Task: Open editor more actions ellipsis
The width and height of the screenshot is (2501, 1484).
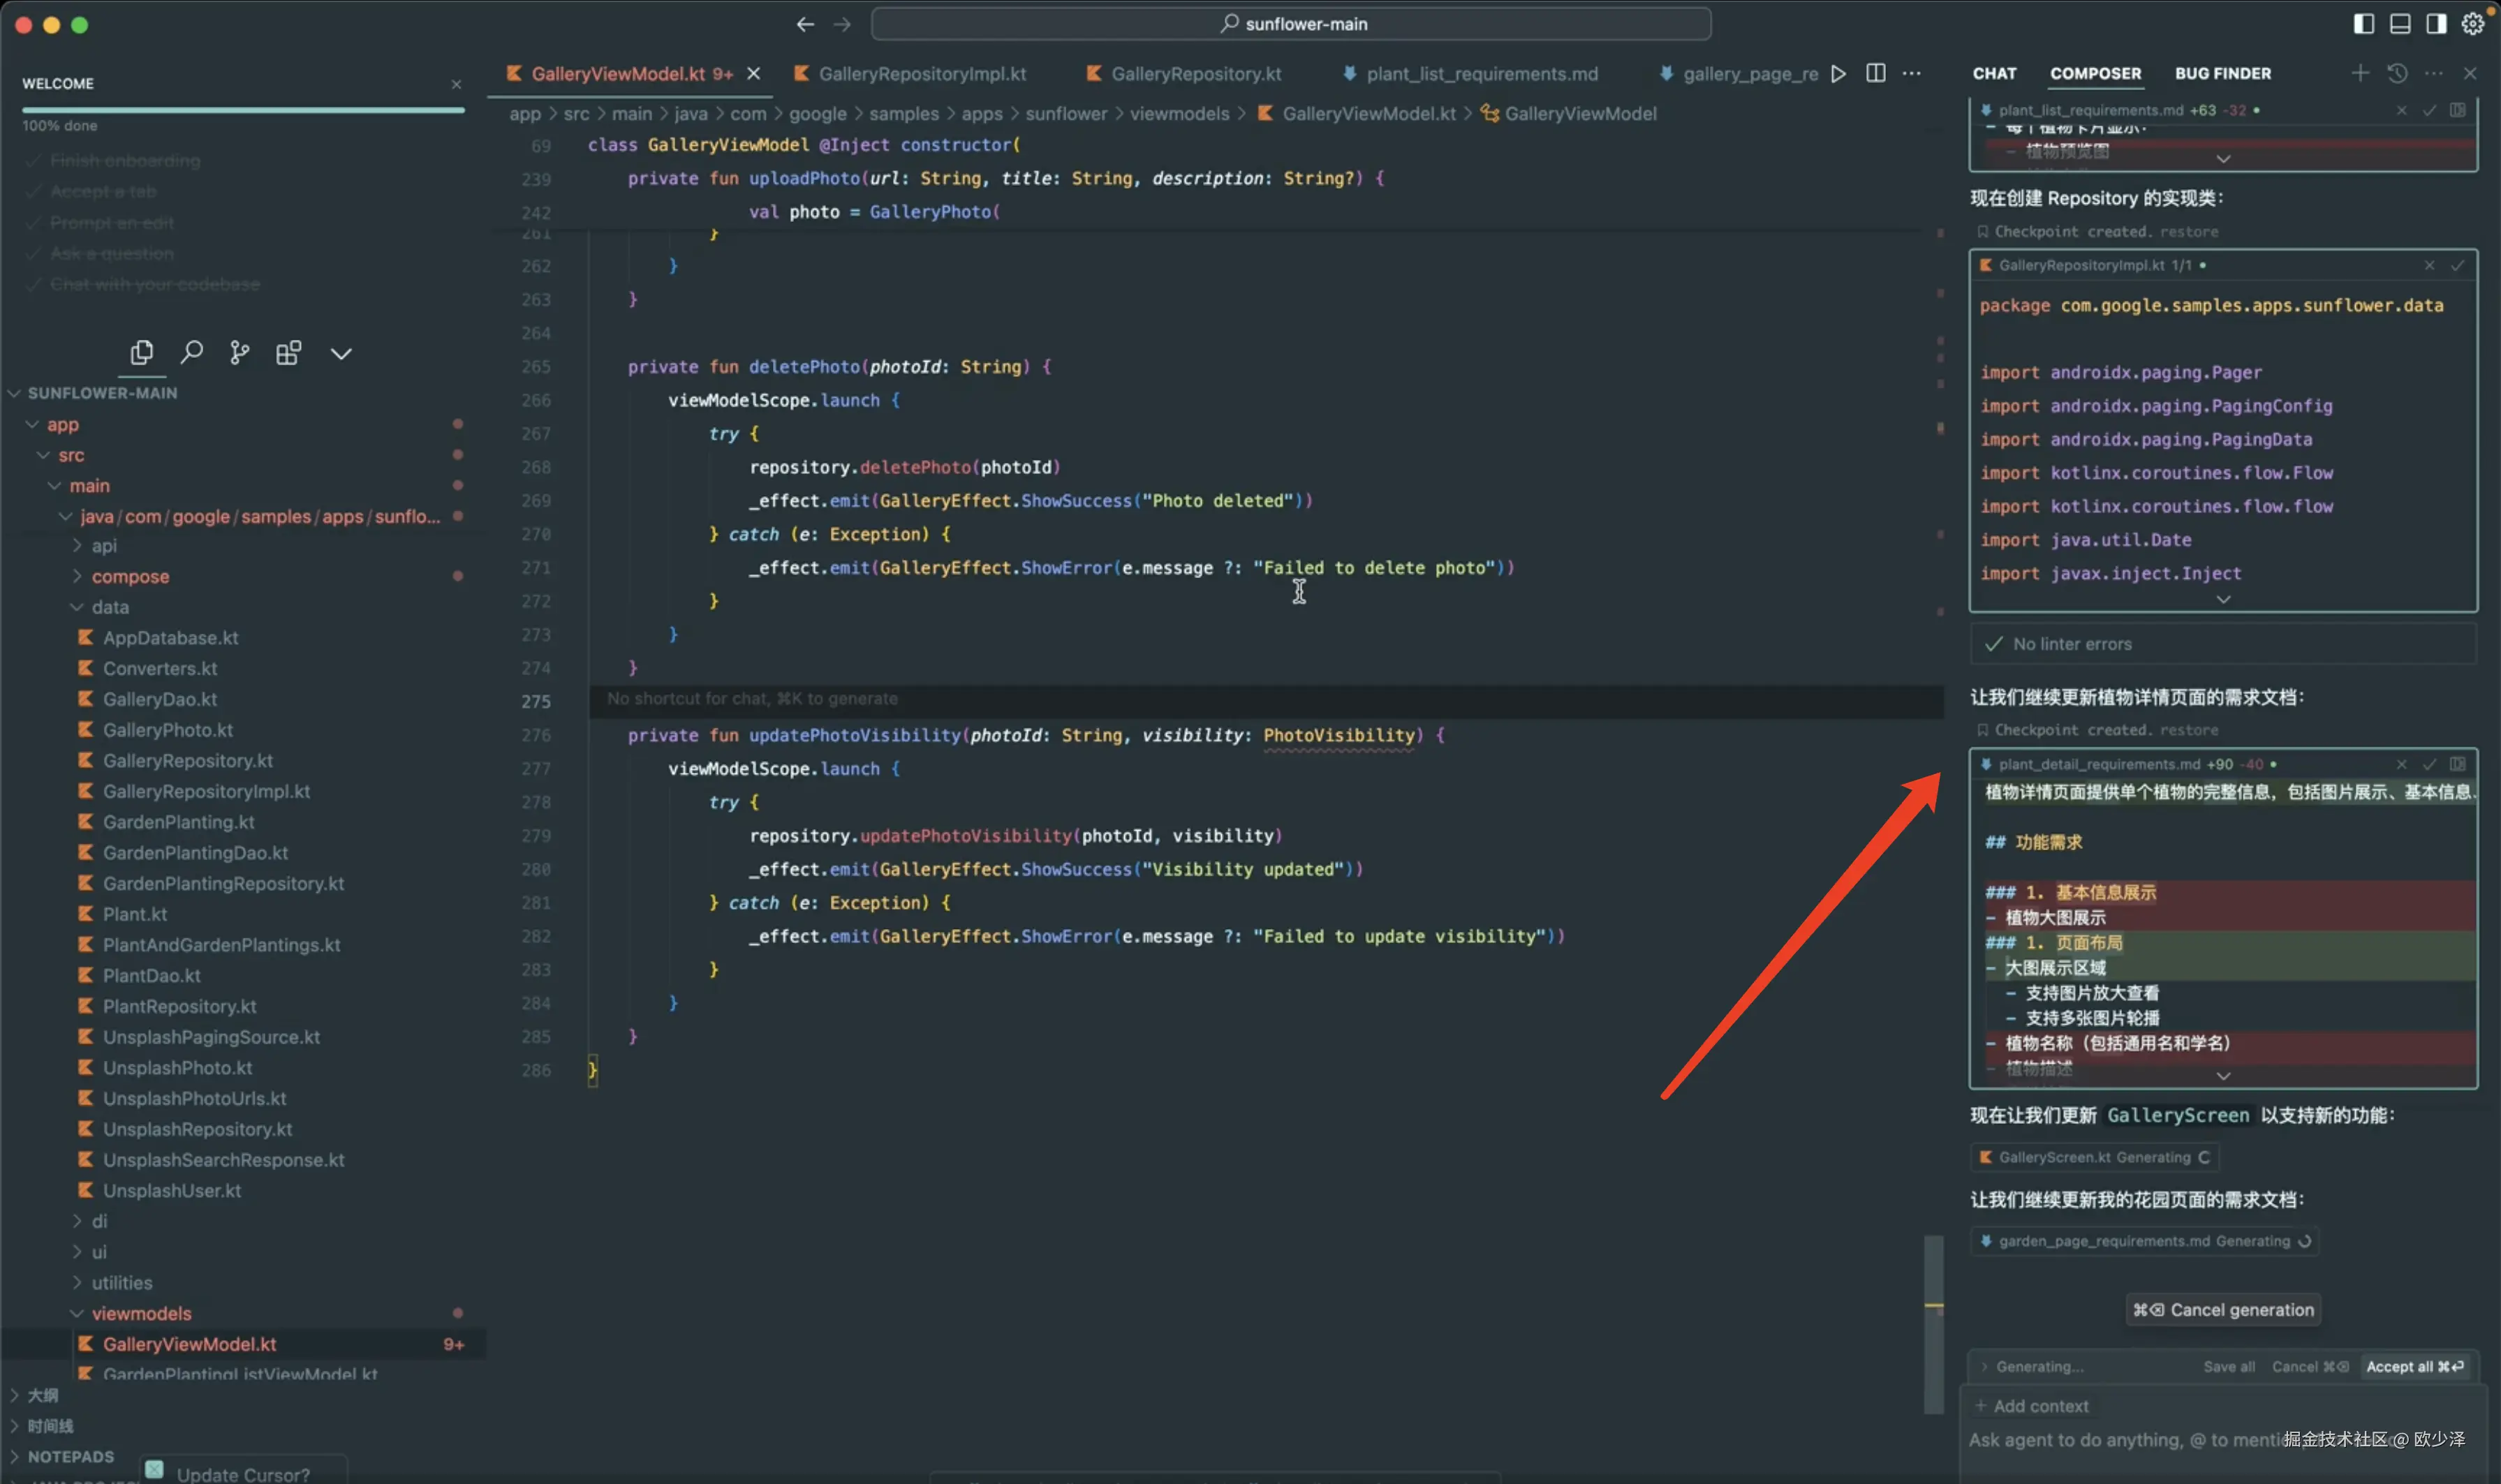Action: [1911, 74]
